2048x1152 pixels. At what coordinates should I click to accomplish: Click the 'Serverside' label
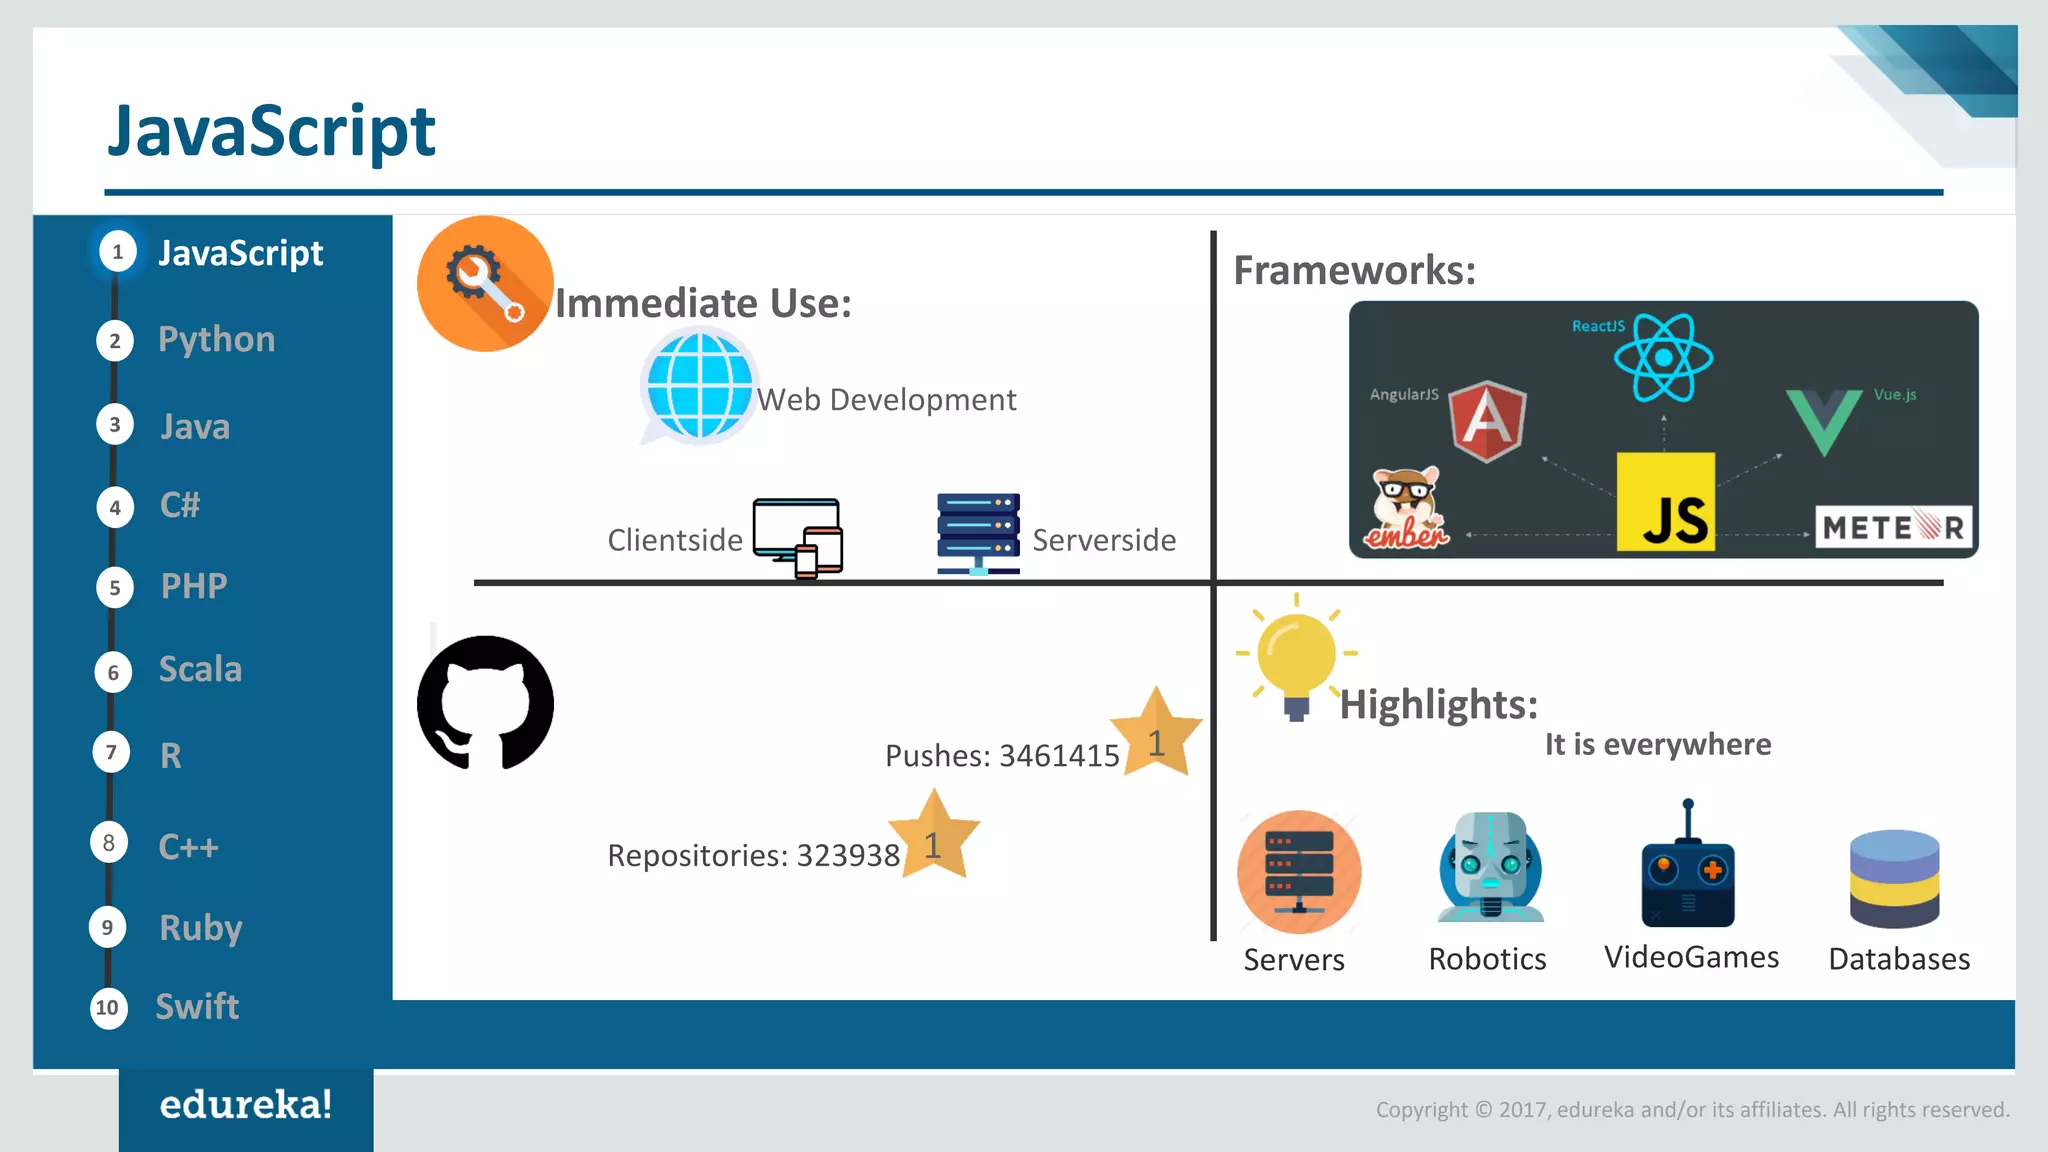point(1104,540)
